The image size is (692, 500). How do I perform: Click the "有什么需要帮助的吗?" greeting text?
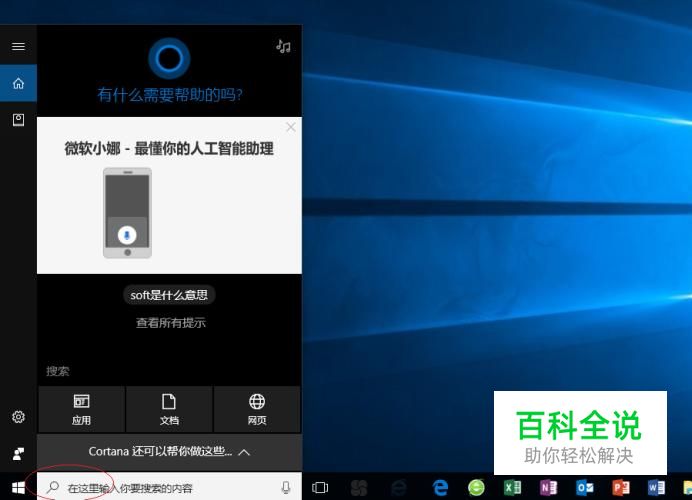170,94
